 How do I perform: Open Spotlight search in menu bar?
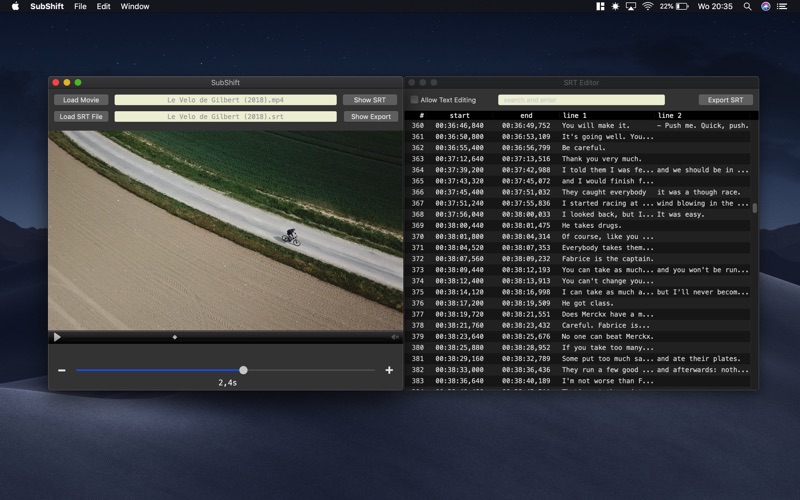(x=747, y=6)
